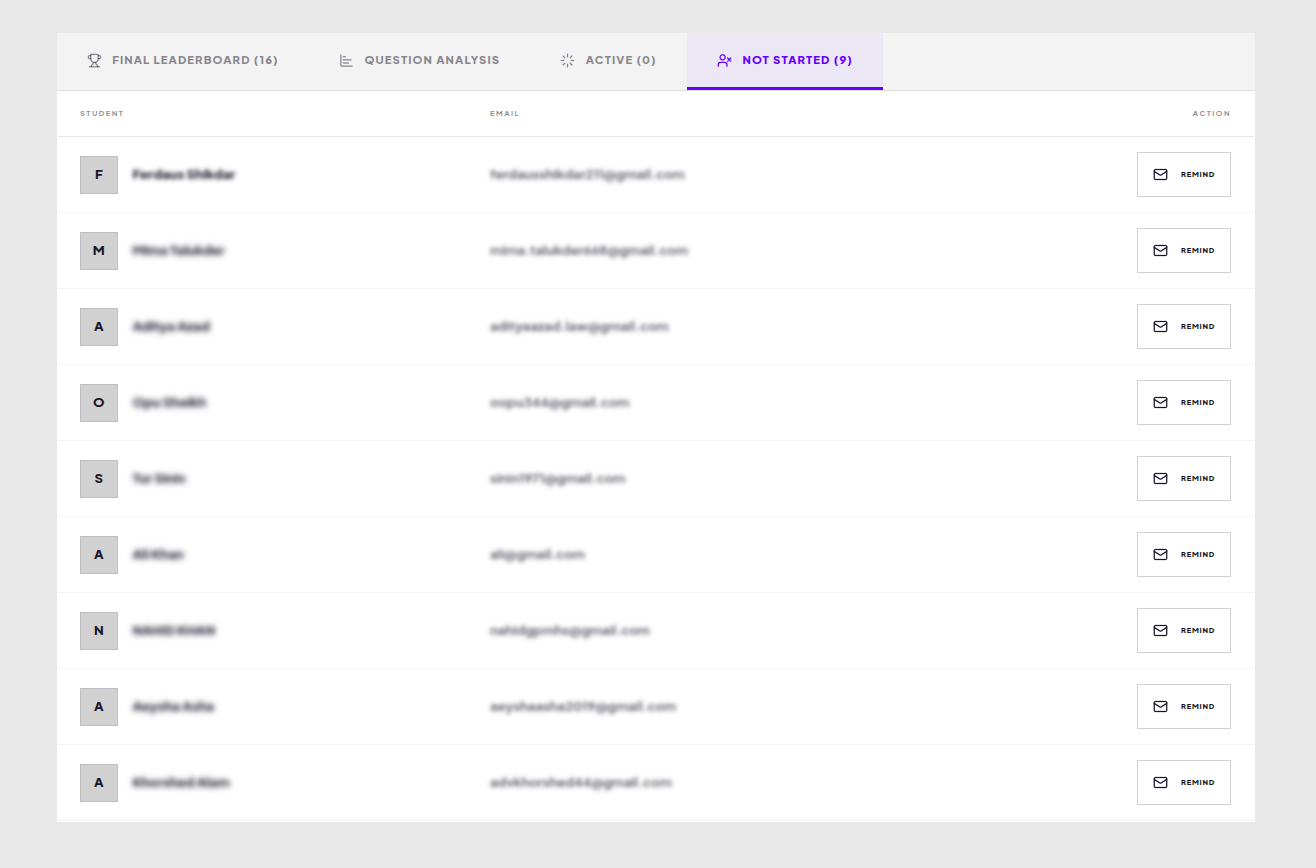Send a reminder to Ali Khan

(1184, 555)
